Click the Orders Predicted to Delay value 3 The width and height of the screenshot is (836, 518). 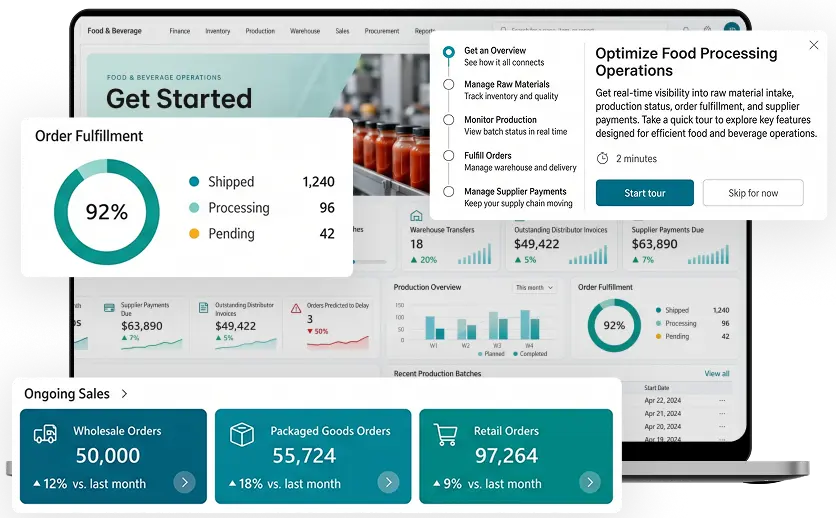pos(310,319)
